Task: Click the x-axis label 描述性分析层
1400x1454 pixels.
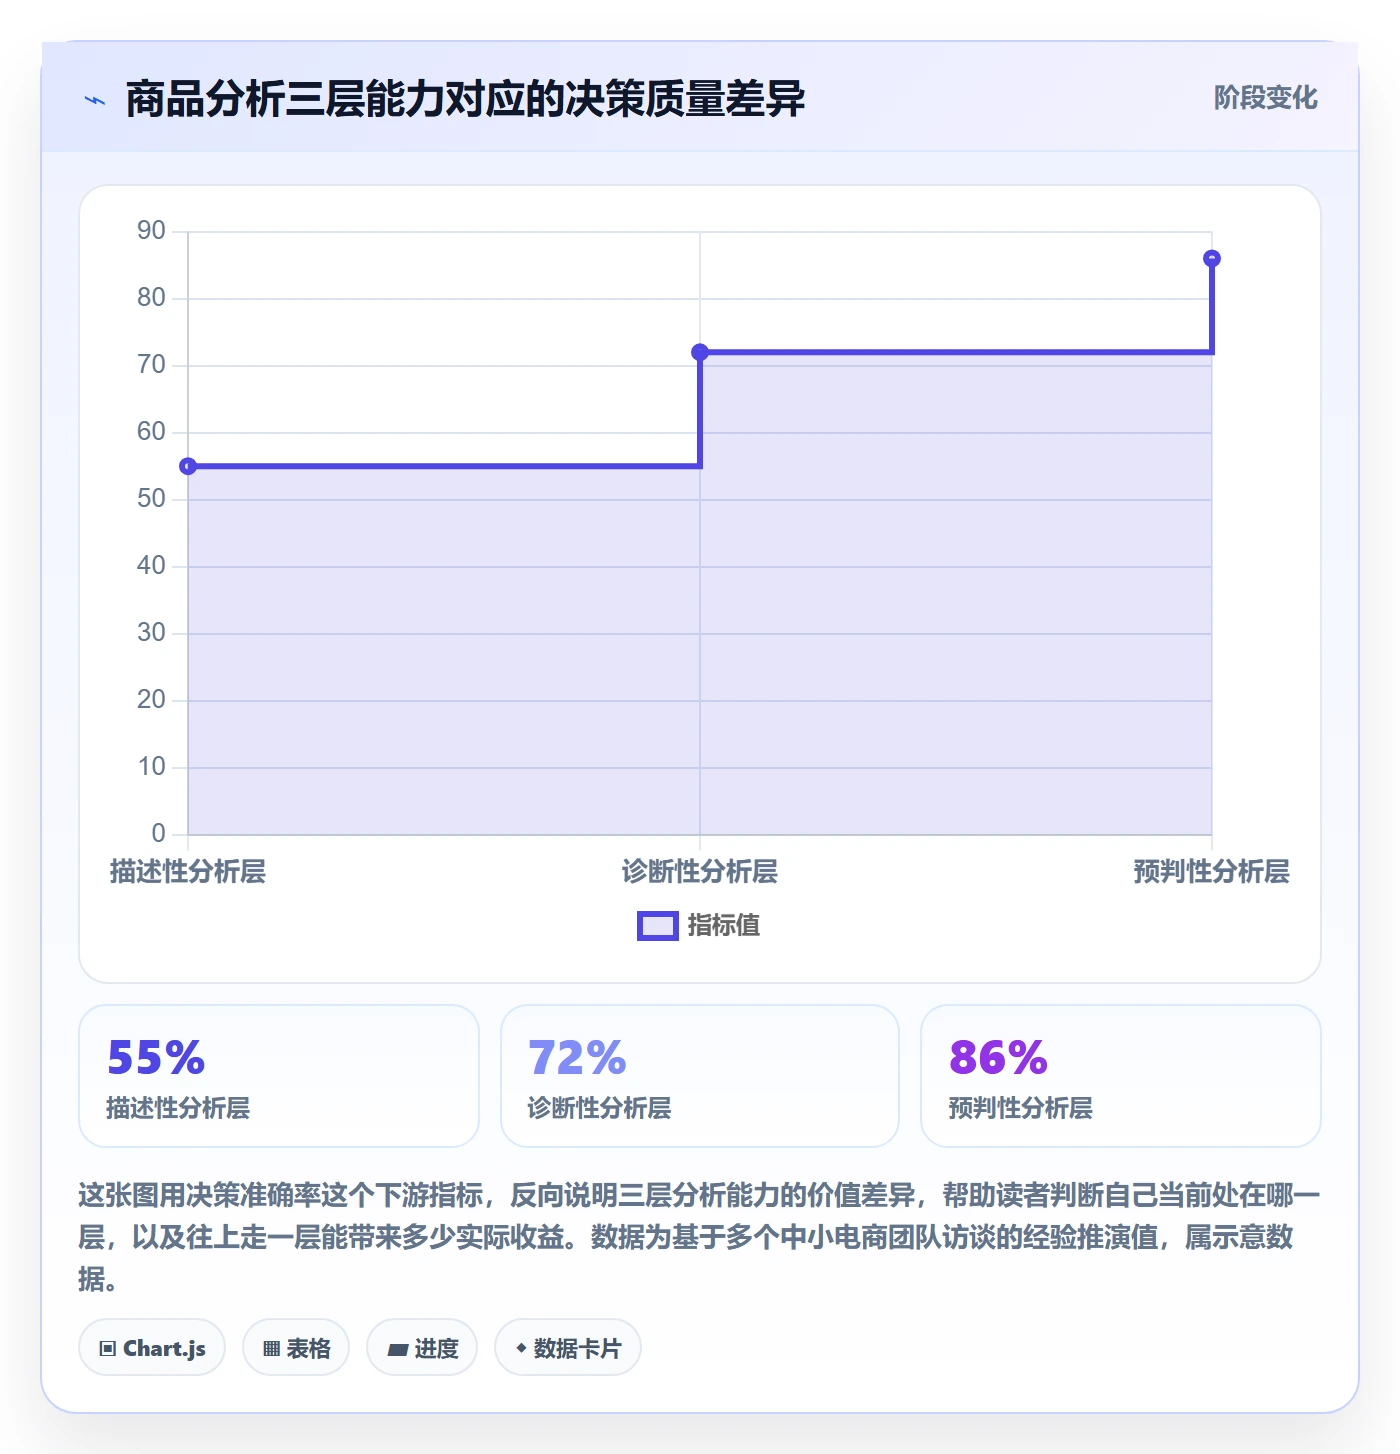Action: coord(188,872)
